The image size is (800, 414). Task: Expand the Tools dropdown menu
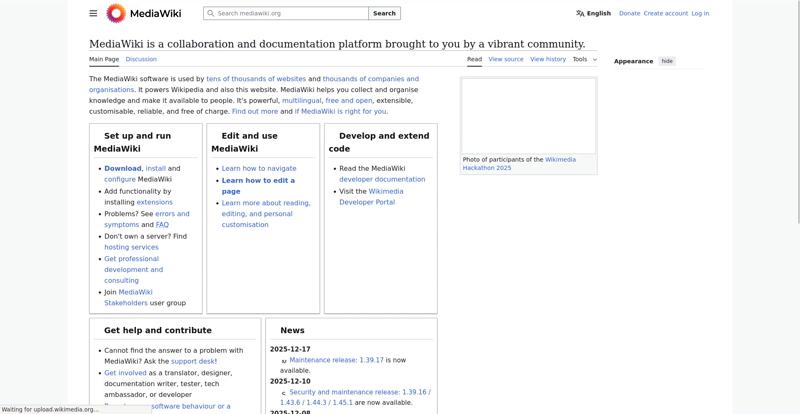coord(584,59)
